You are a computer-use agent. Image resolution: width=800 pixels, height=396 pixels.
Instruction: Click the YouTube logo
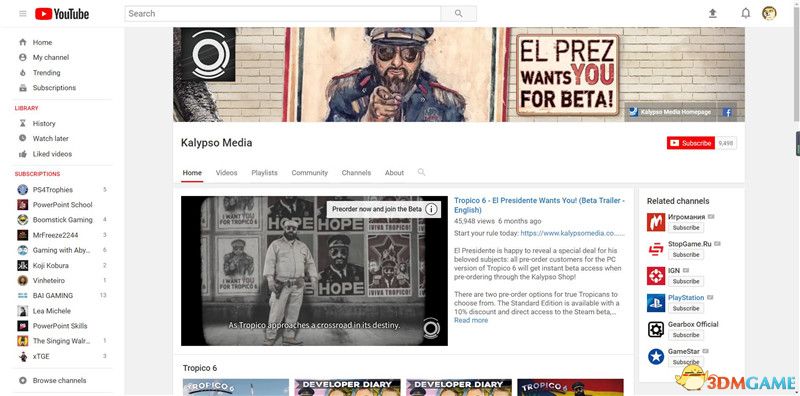tap(62, 14)
